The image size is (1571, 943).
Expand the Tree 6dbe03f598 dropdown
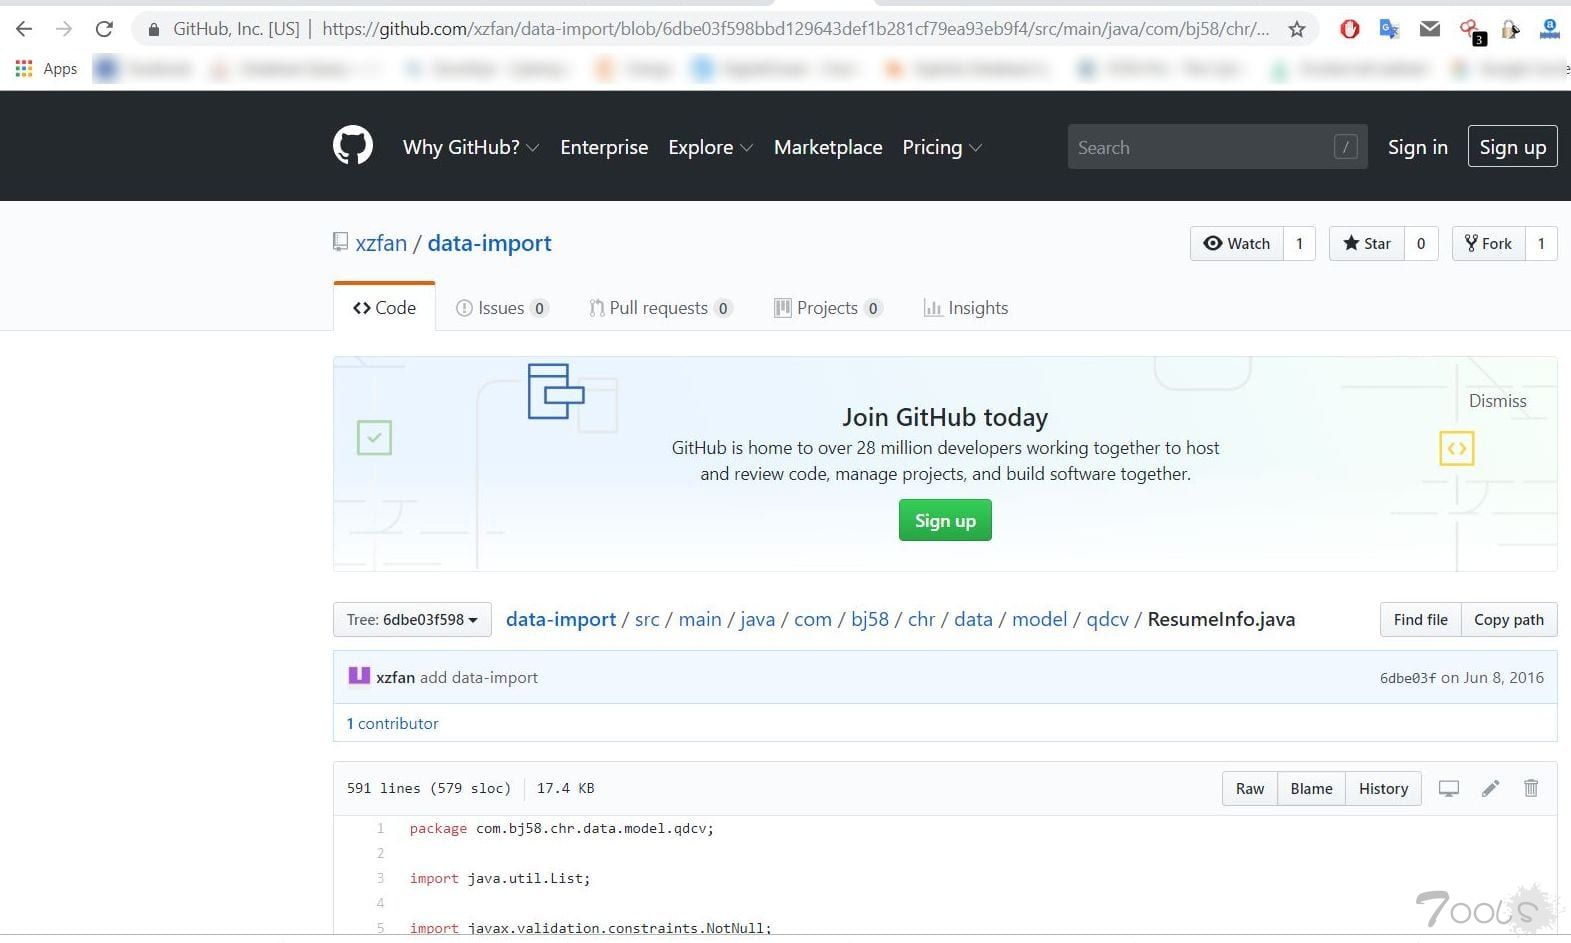coord(412,619)
